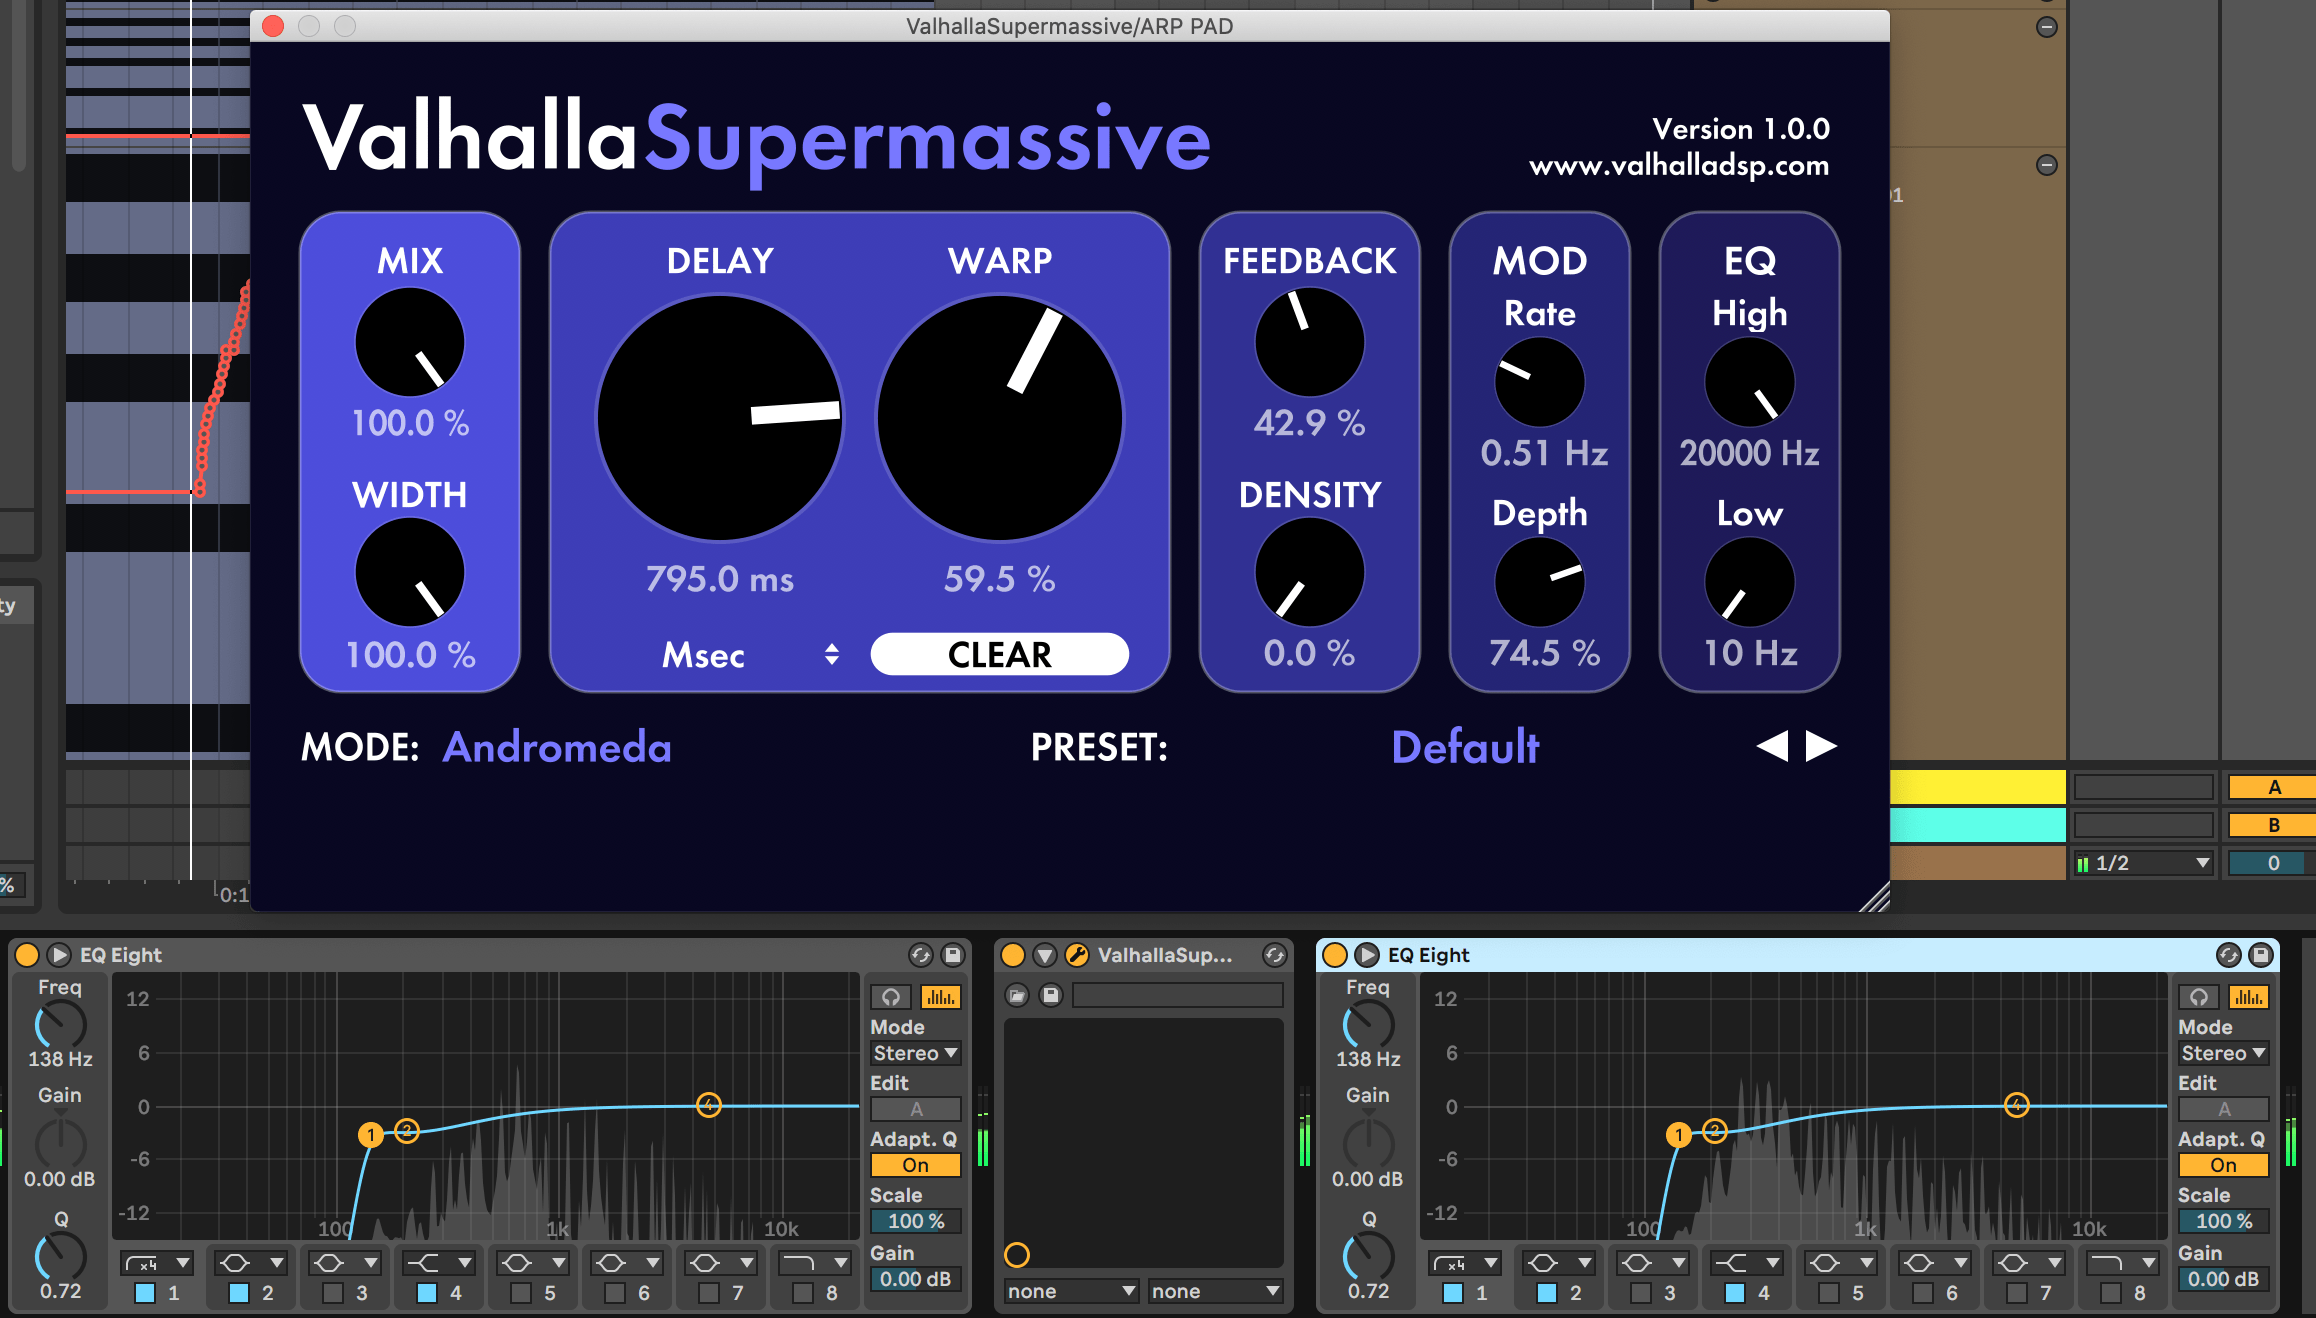Open the Mode Stereo dropdown on EQ Eight
Viewport: 2316px width, 1318px height.
pyautogui.click(x=913, y=1052)
